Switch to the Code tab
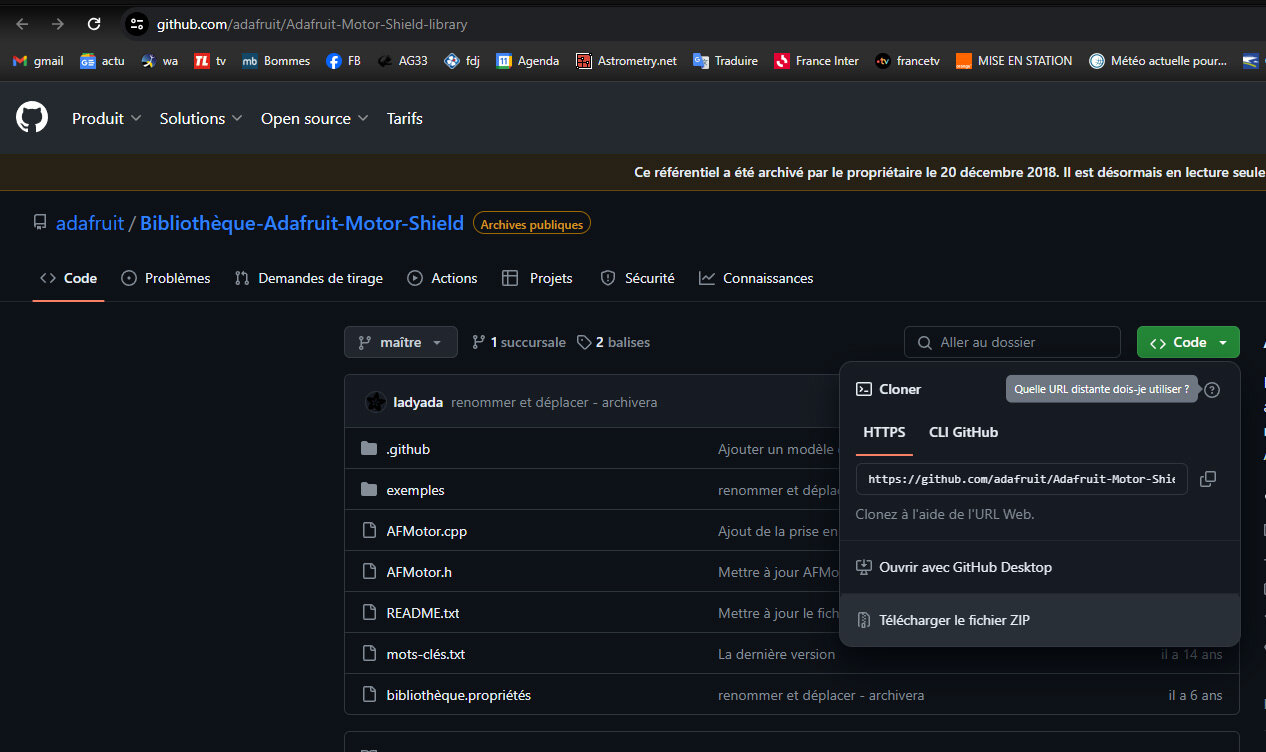Image resolution: width=1266 pixels, height=752 pixels. click(68, 278)
